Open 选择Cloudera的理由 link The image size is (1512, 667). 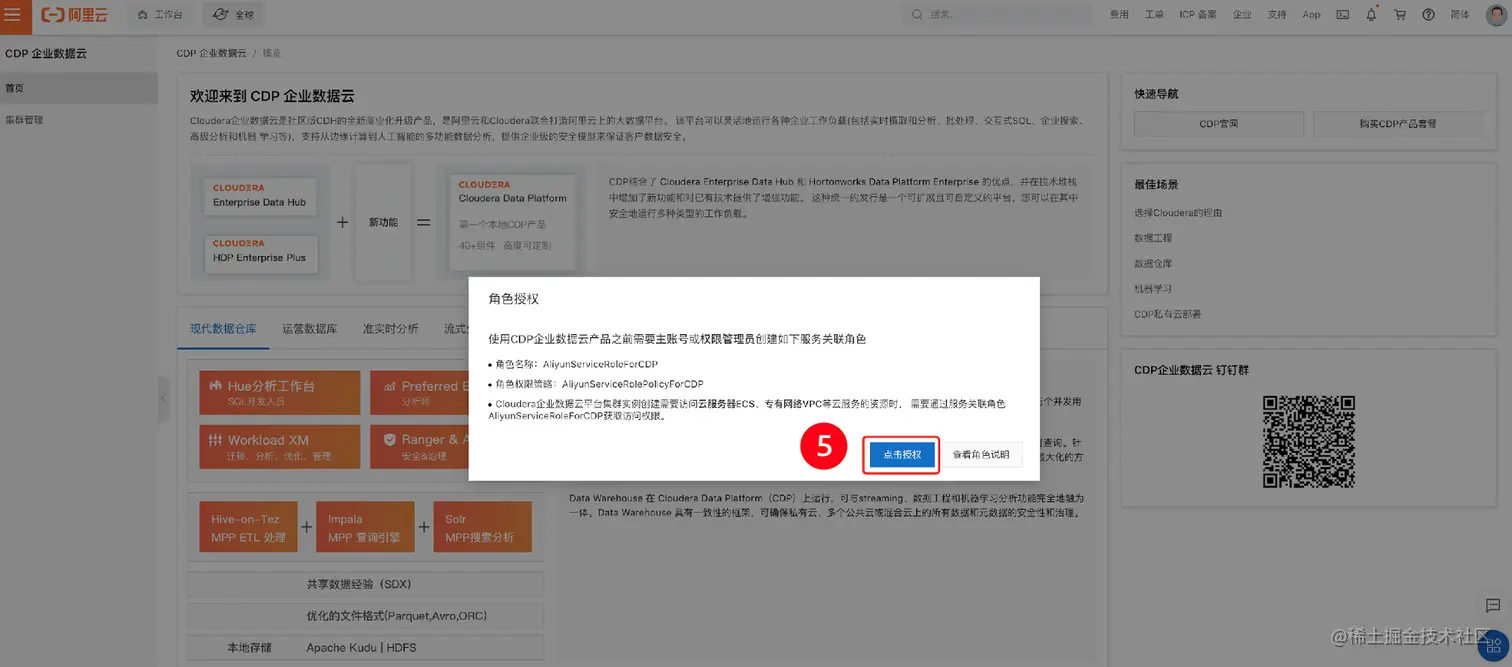tap(1178, 213)
